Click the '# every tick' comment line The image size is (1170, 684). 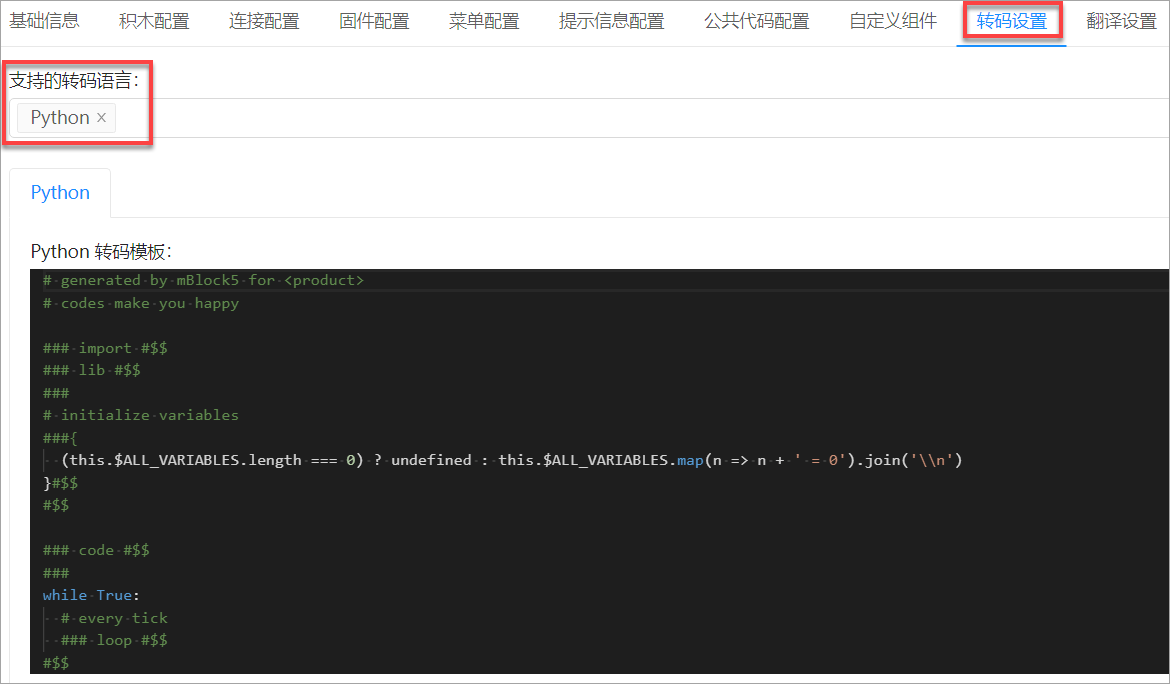(114, 618)
